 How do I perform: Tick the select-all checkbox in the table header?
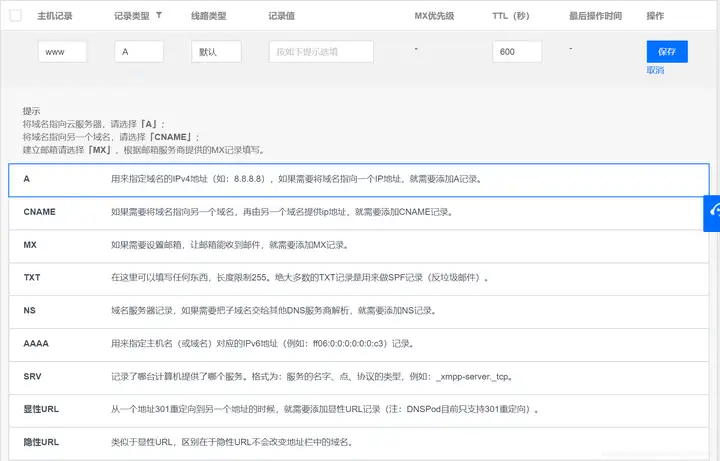(x=16, y=16)
